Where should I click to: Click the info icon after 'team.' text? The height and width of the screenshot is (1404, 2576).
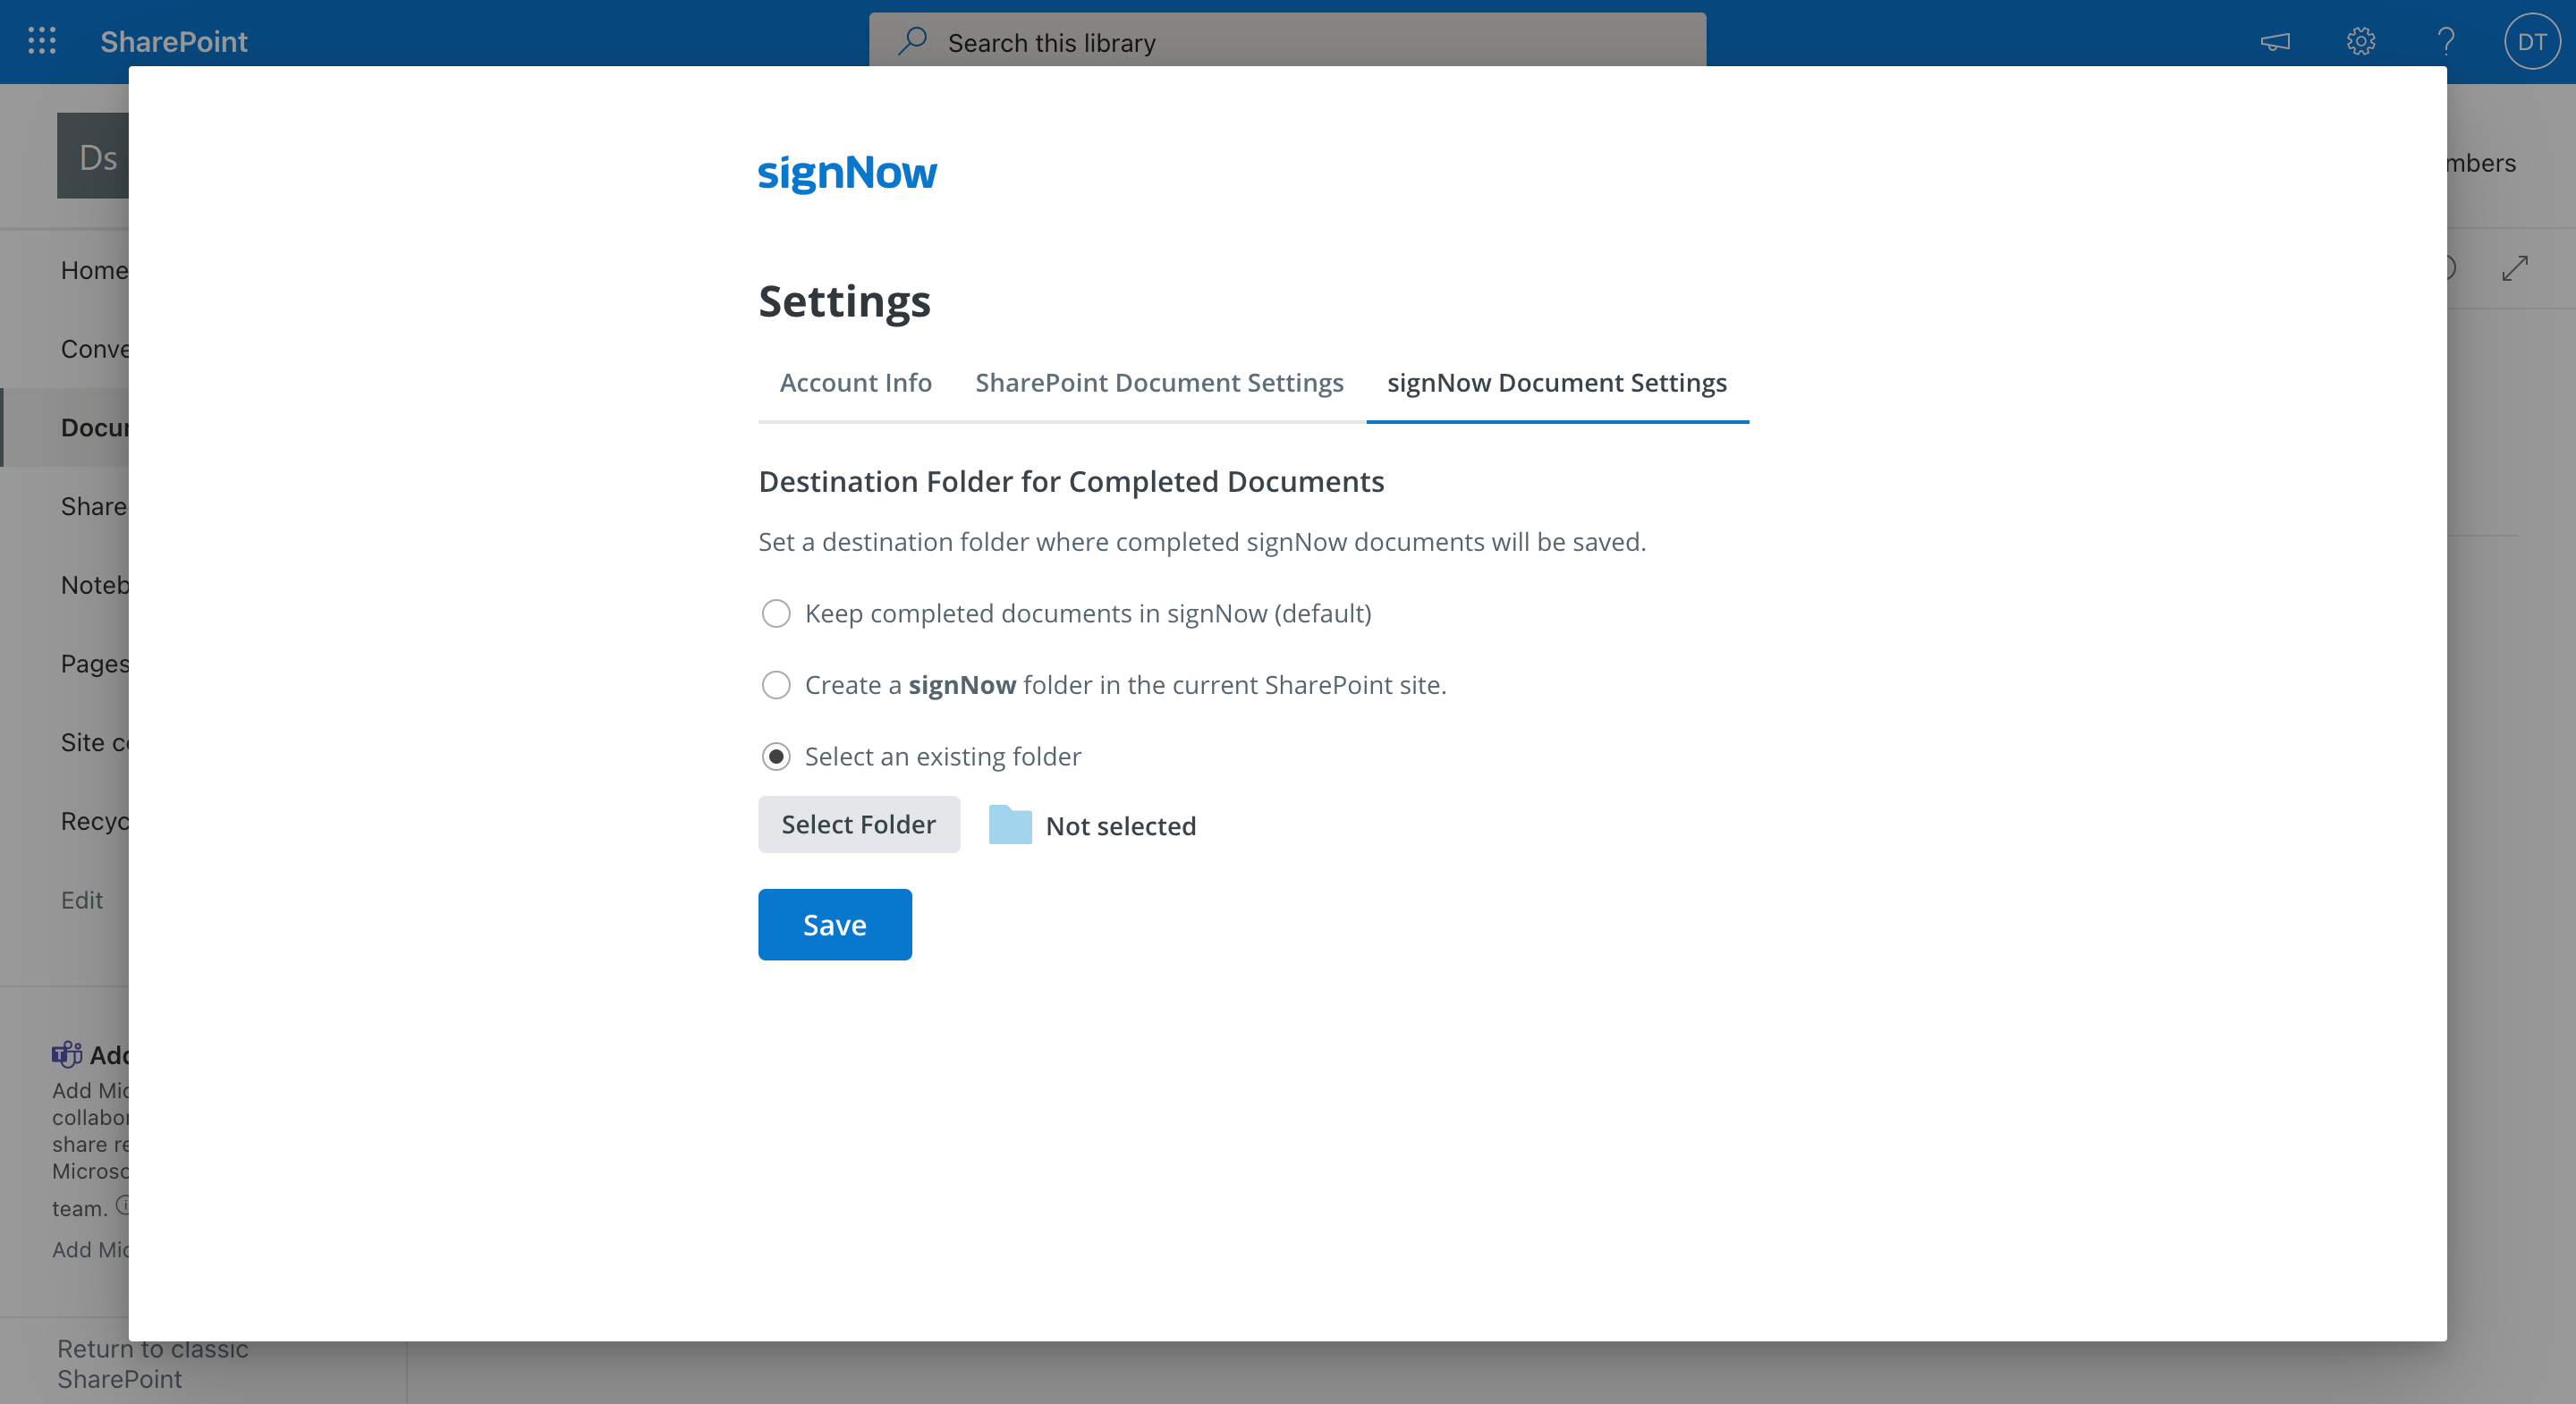124,1205
